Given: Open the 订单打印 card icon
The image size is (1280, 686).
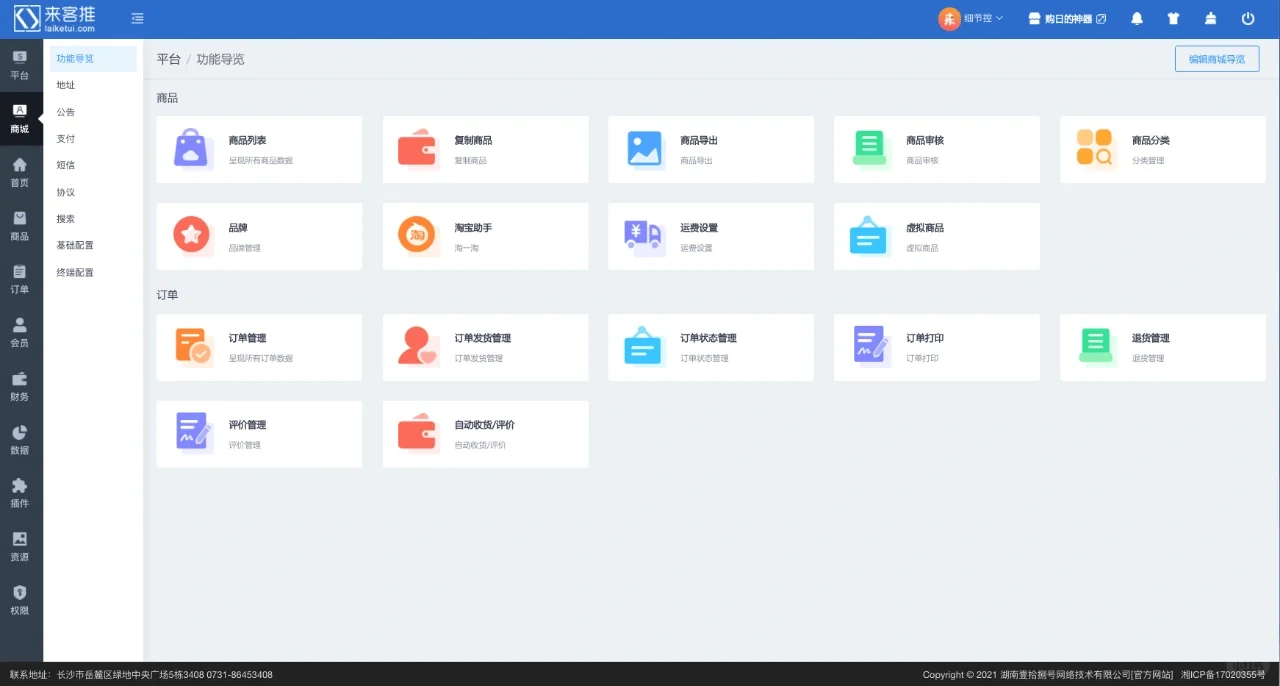Looking at the screenshot, I should click(x=871, y=345).
